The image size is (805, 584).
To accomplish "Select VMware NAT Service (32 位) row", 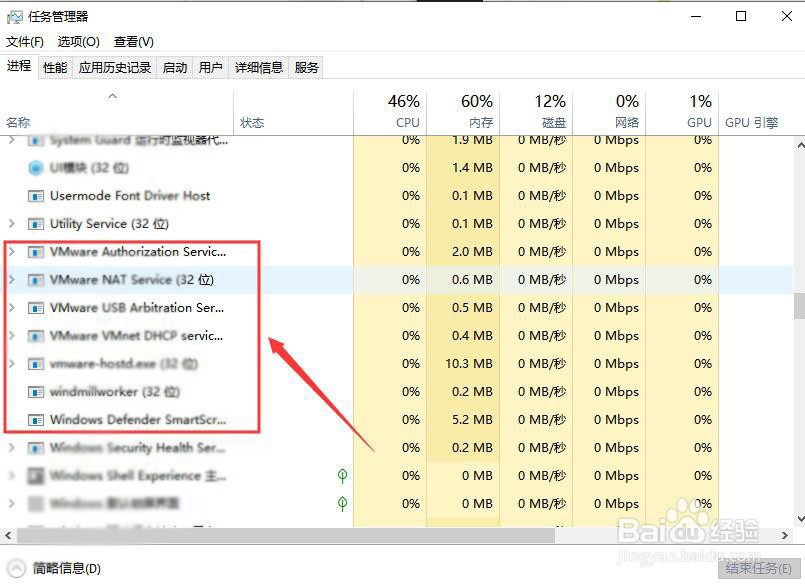I will [x=398, y=280].
